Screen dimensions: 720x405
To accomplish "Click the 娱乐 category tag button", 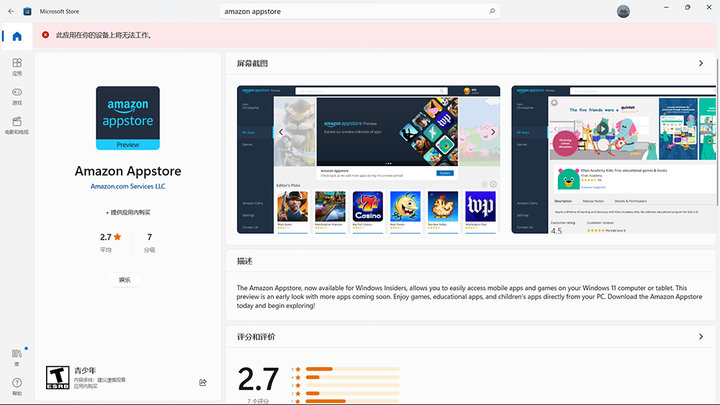I will pyautogui.click(x=124, y=280).
